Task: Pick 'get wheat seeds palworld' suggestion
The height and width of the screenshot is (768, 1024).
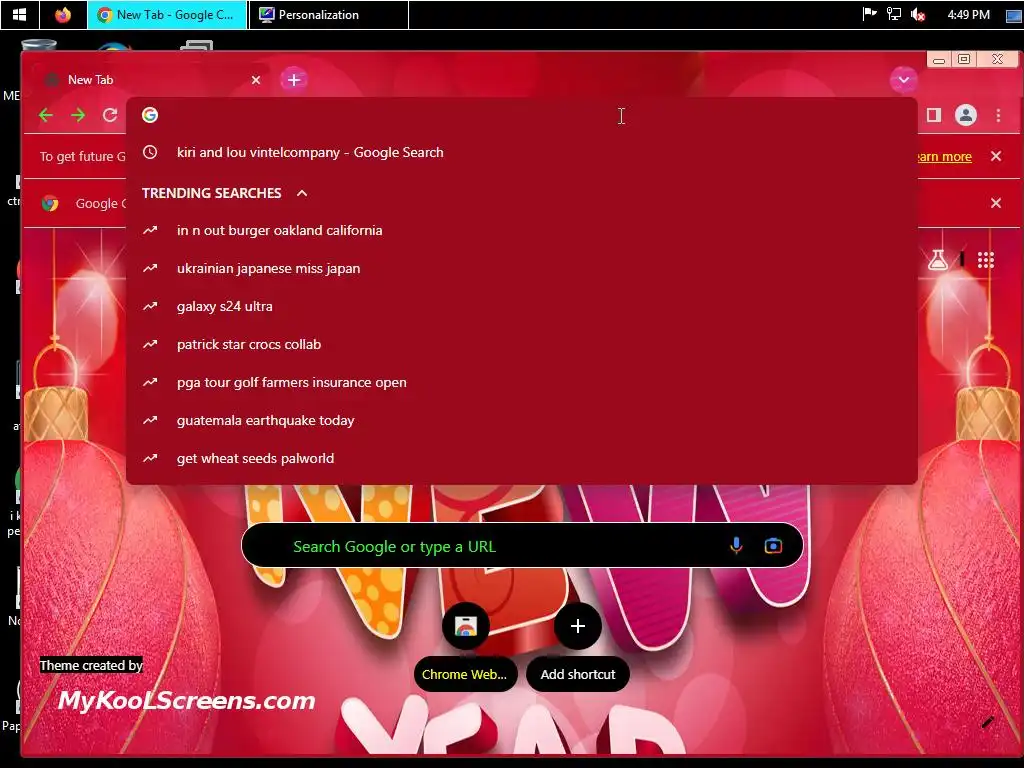Action: 522,458
